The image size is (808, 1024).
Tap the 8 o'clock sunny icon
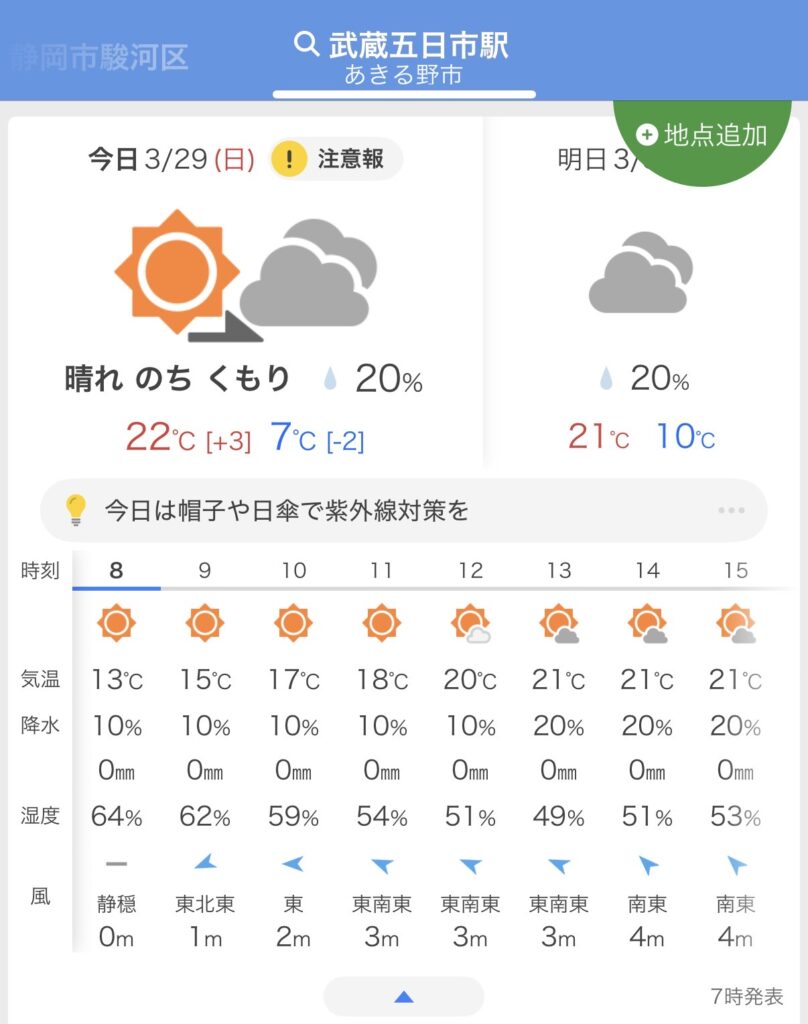click(116, 623)
